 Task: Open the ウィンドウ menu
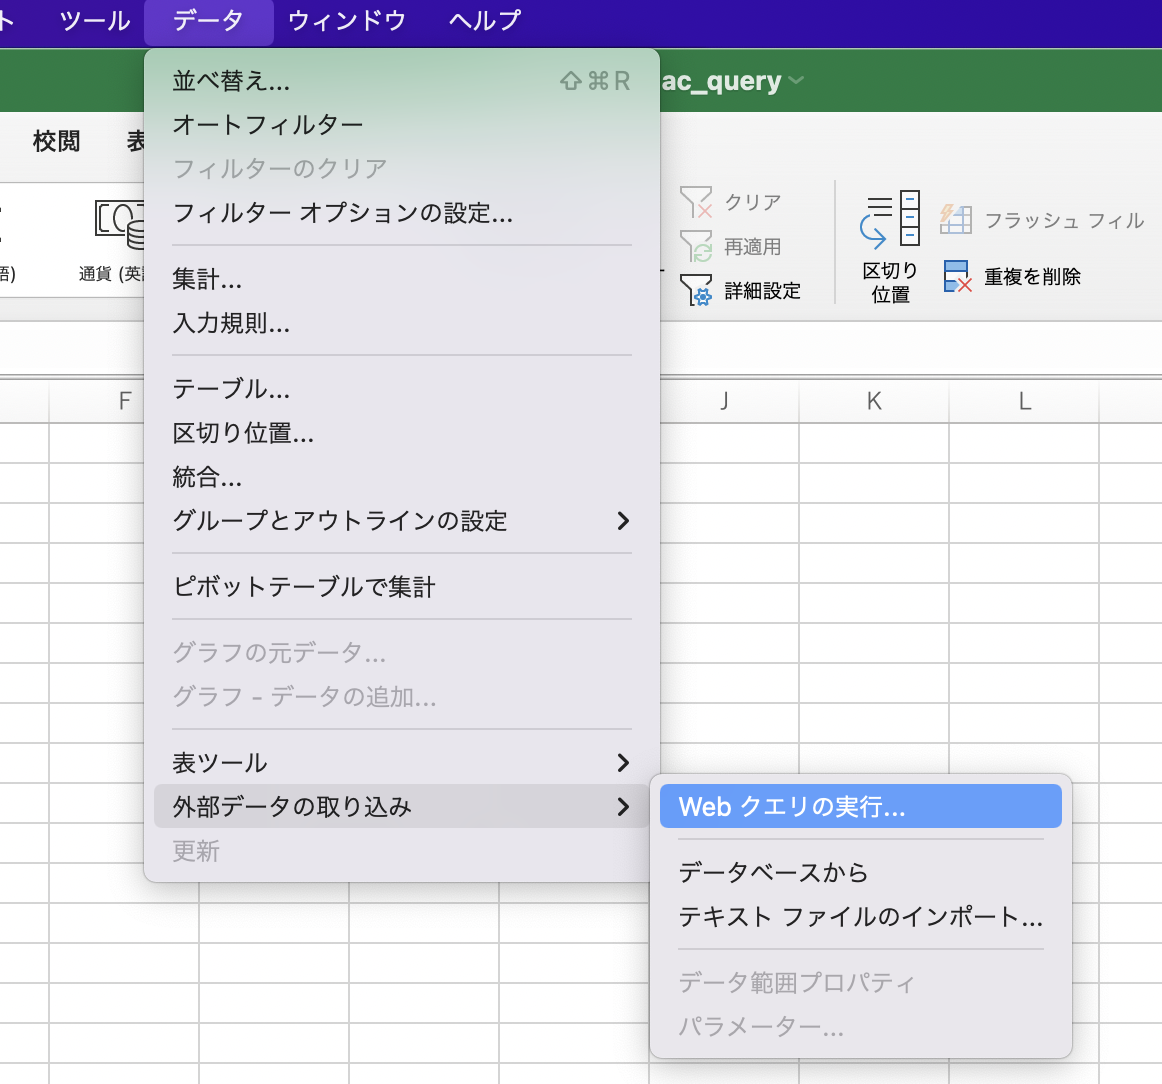pyautogui.click(x=347, y=21)
